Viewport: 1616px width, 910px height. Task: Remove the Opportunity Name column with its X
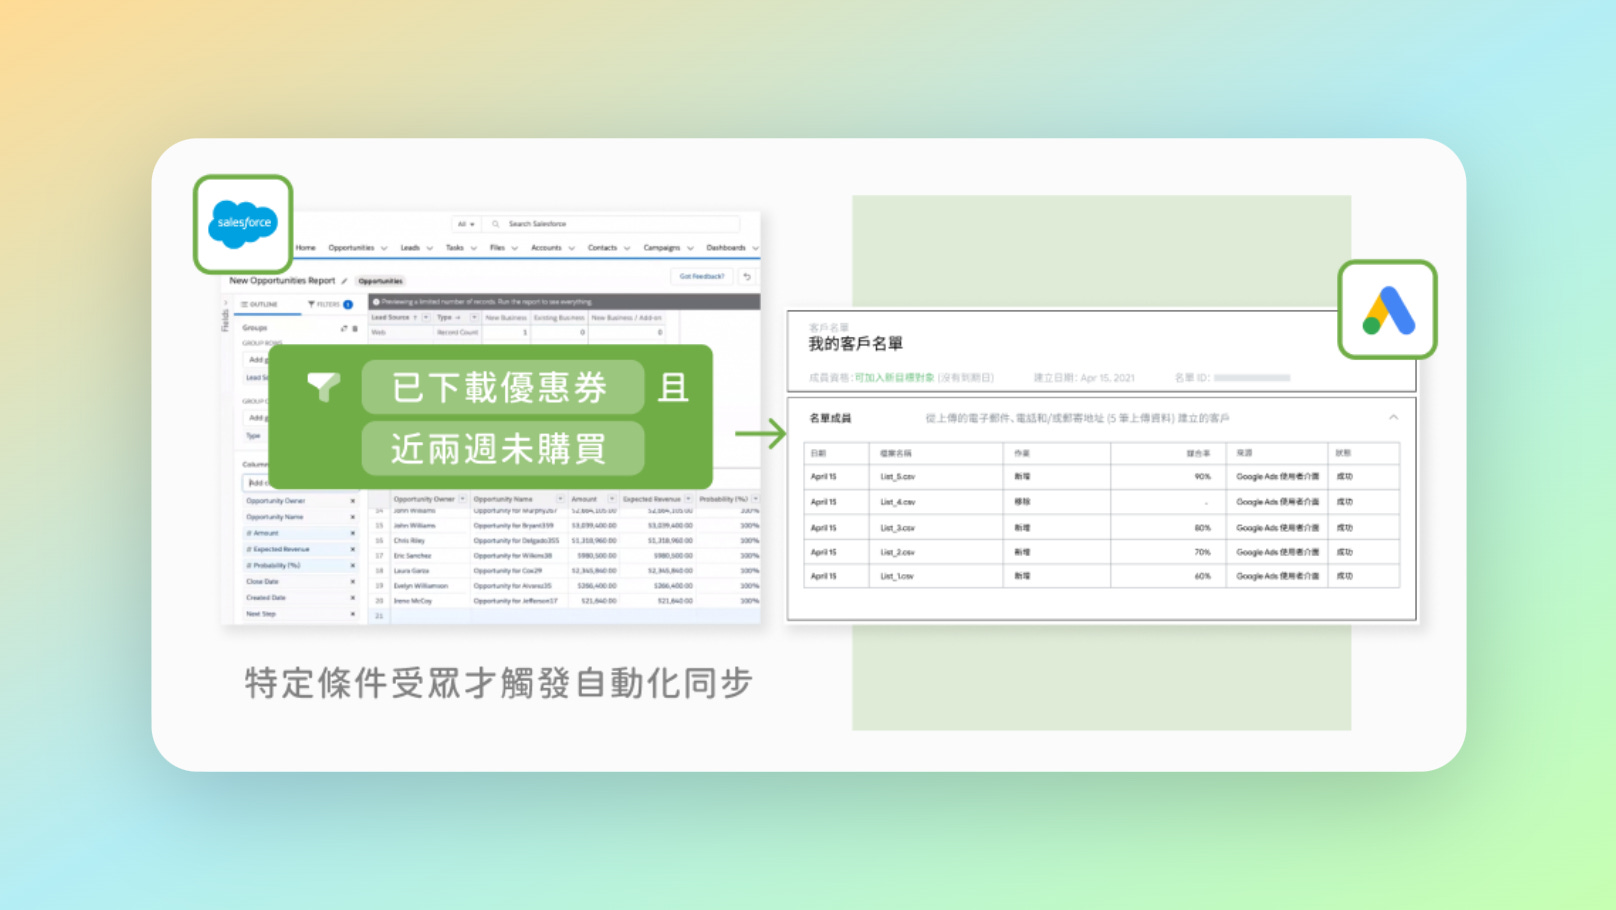point(352,517)
